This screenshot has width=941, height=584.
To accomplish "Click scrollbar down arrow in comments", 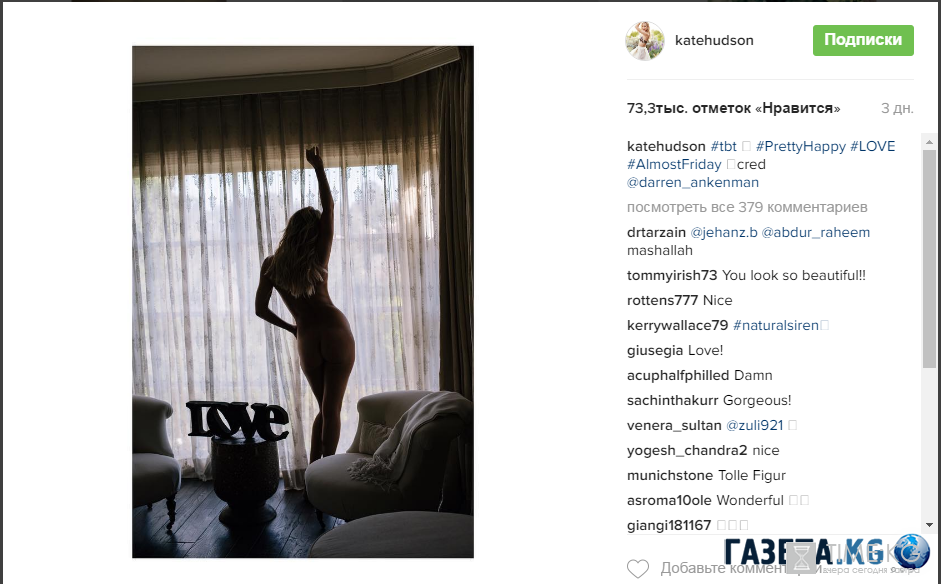I will pyautogui.click(x=930, y=524).
